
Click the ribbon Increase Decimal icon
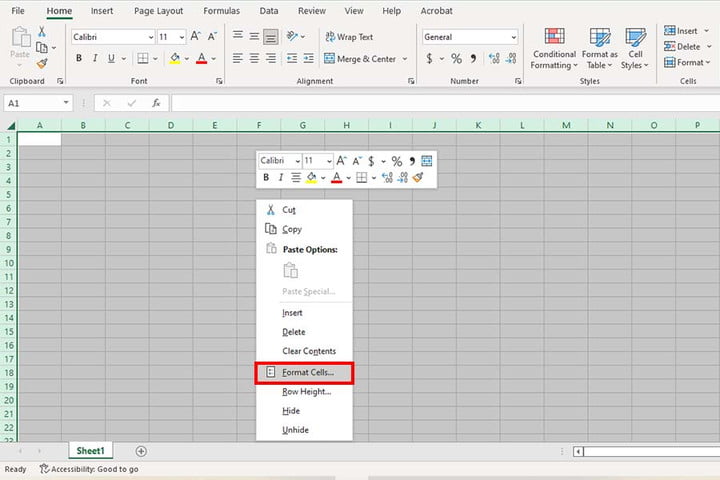tap(494, 58)
